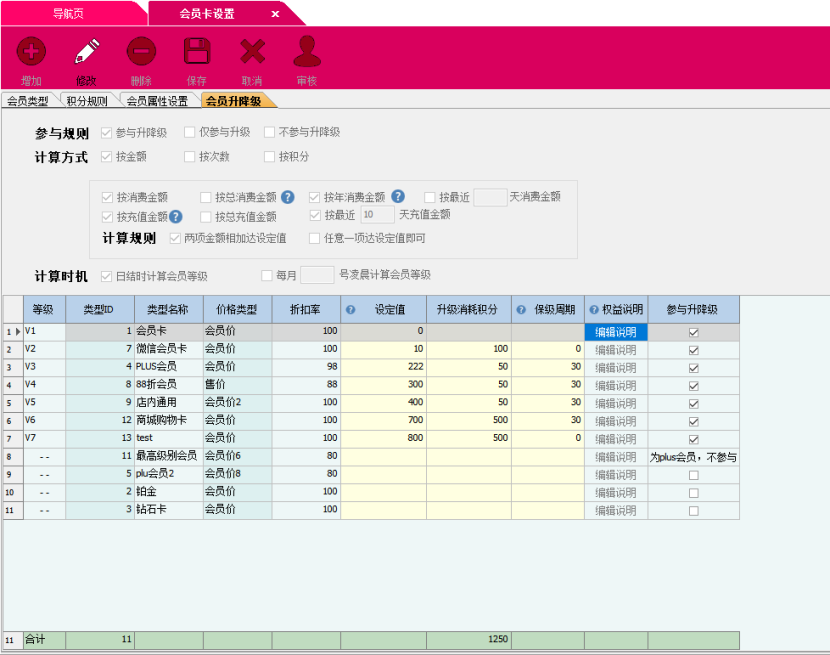The width and height of the screenshot is (830, 655).
Task: Select the 会员卡设置 tab
Action: [x=207, y=14]
